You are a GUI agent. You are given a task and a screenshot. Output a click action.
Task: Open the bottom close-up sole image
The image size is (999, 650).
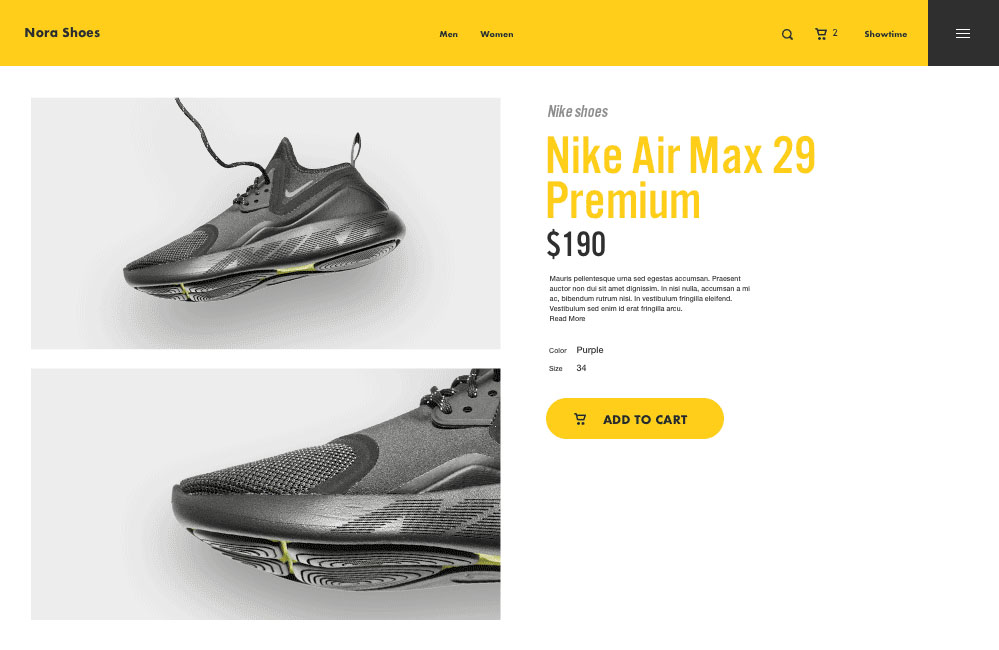tap(266, 494)
